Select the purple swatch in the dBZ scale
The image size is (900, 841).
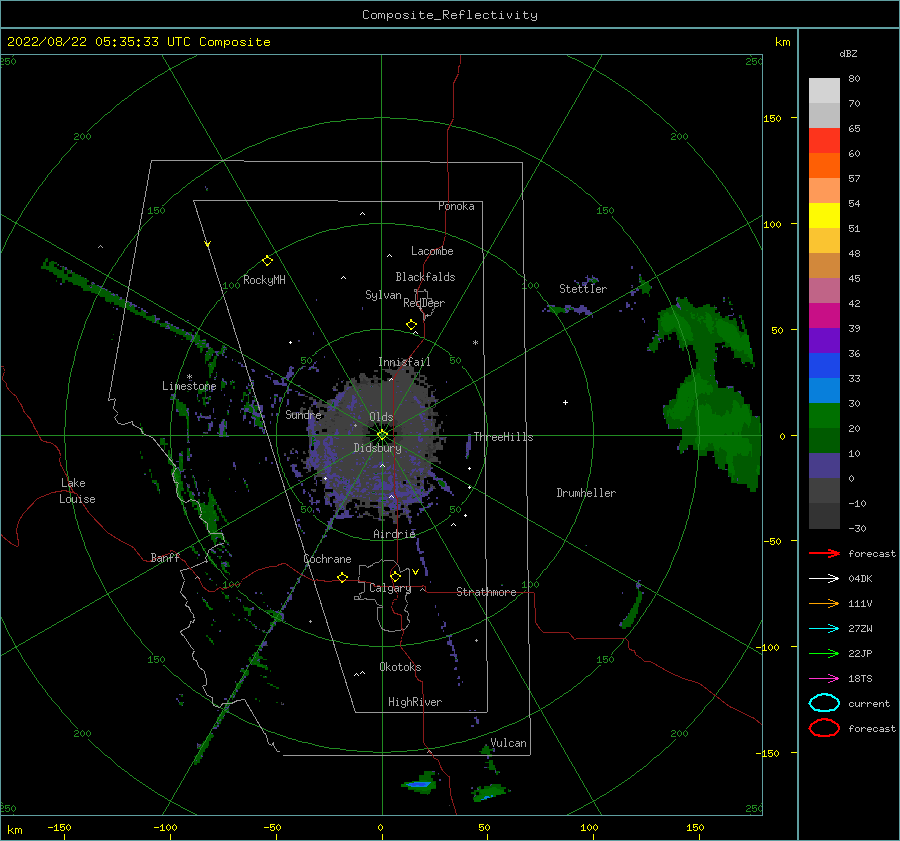coord(824,340)
